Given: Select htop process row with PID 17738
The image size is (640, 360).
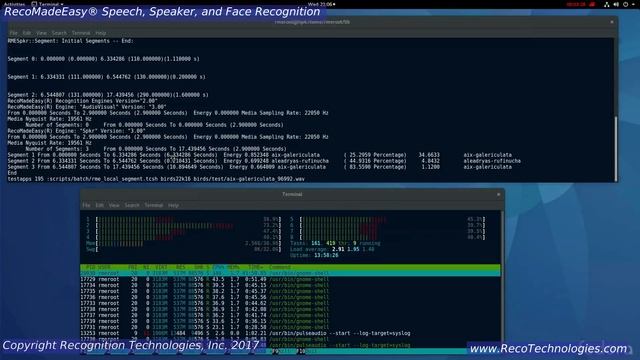Looking at the screenshot, I should tap(290, 309).
